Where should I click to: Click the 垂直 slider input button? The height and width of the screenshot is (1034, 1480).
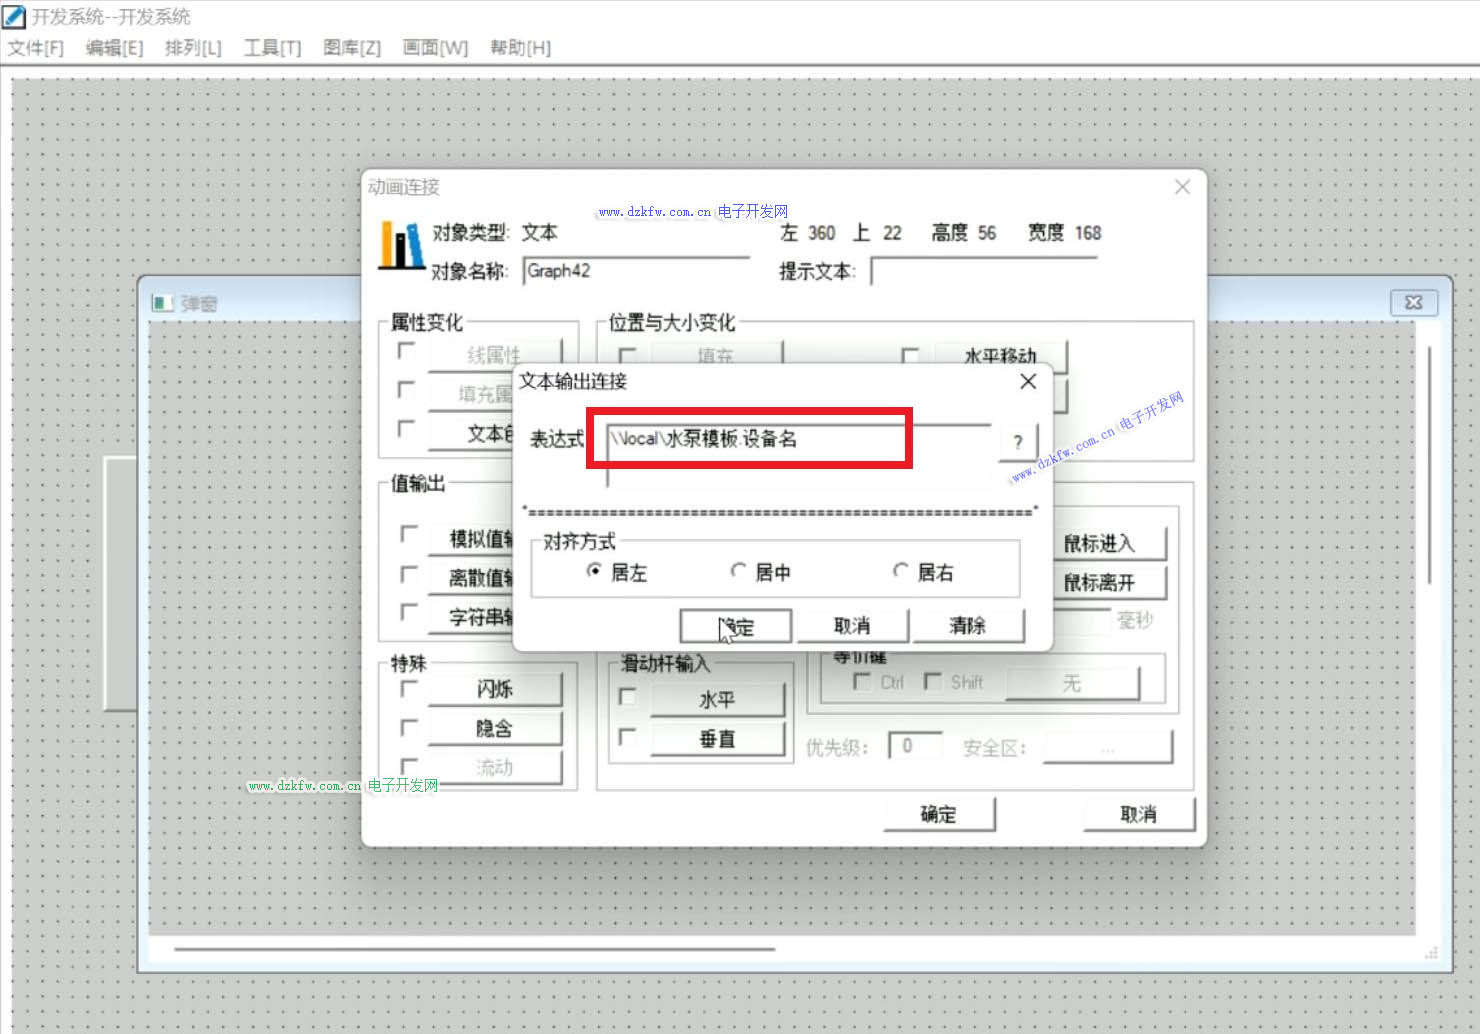click(x=717, y=739)
